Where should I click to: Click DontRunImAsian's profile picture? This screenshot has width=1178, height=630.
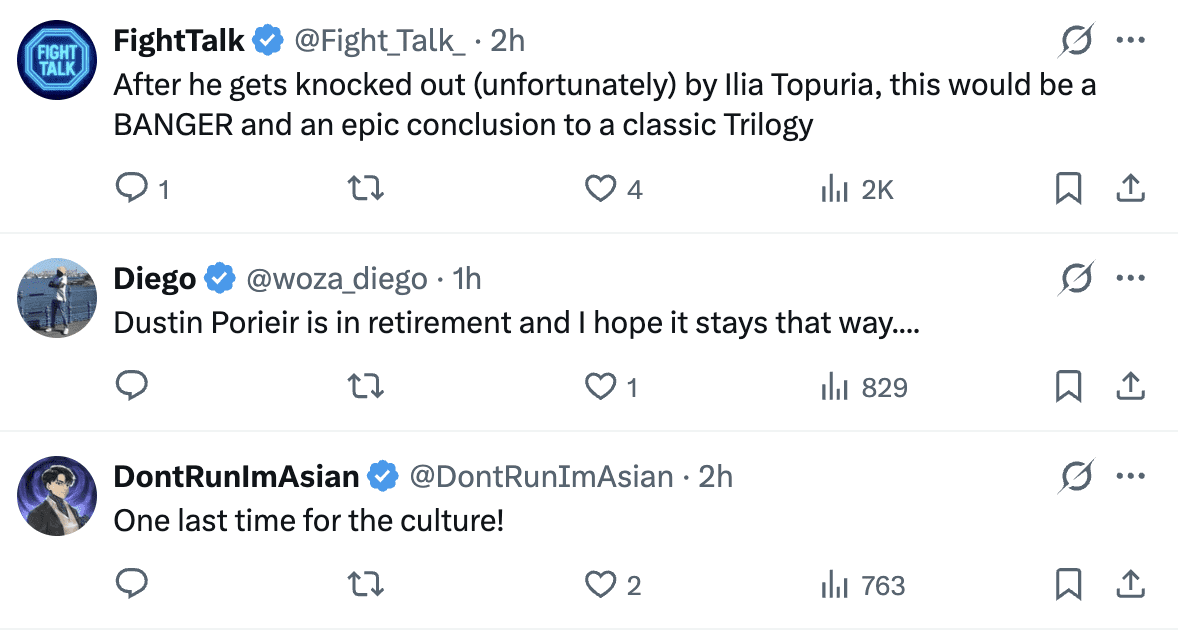click(58, 498)
